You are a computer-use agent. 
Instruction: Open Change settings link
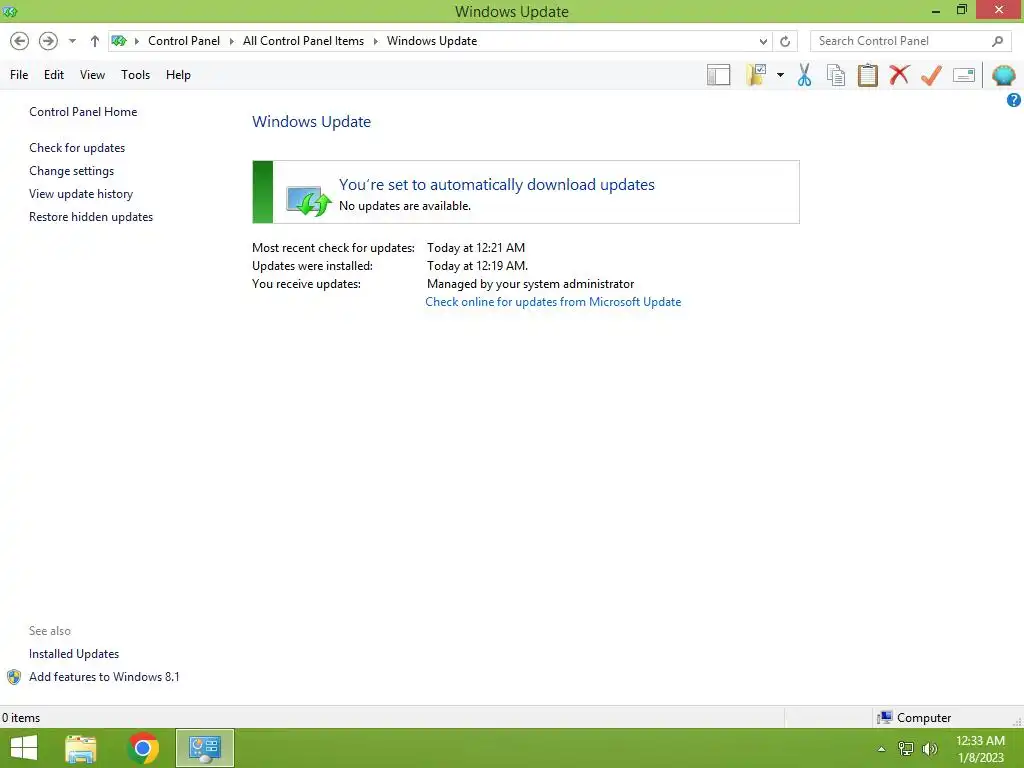(x=71, y=171)
